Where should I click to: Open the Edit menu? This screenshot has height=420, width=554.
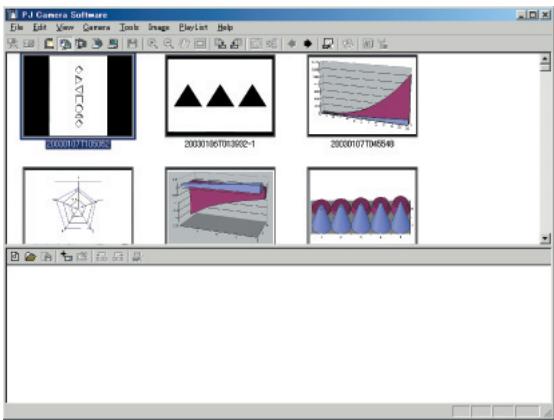tap(40, 27)
